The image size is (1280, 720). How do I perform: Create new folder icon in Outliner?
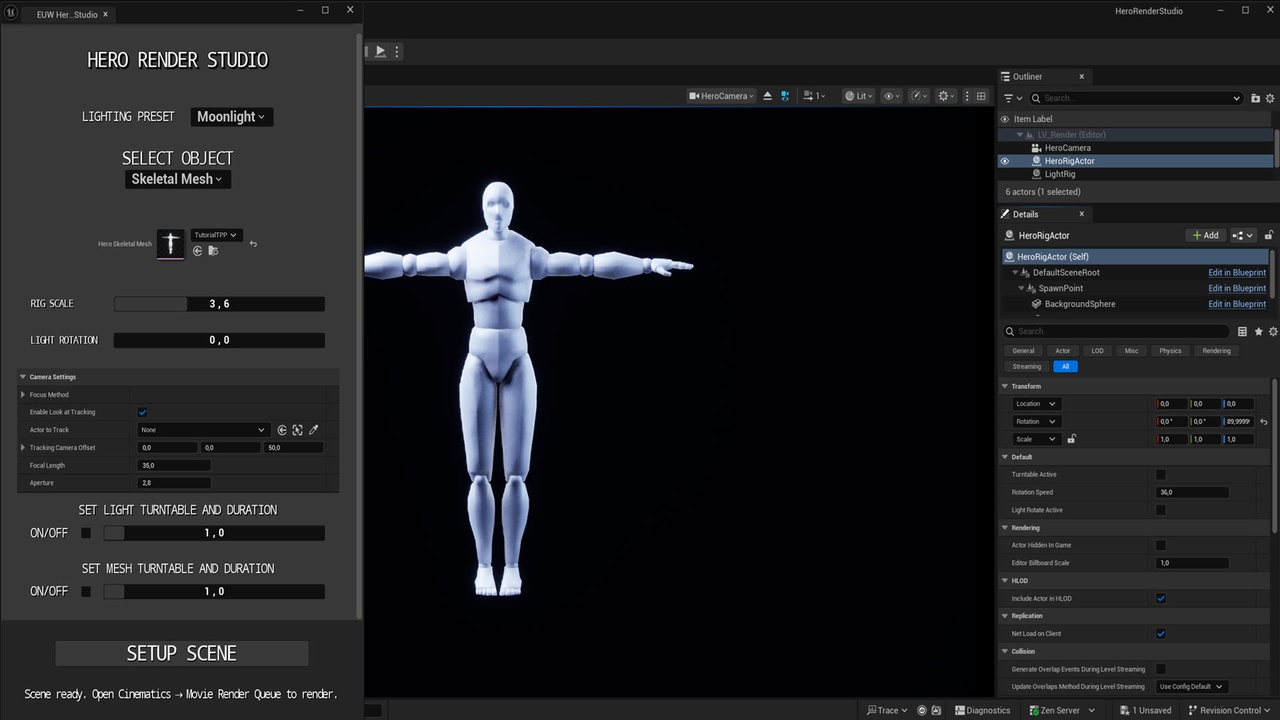1256,98
